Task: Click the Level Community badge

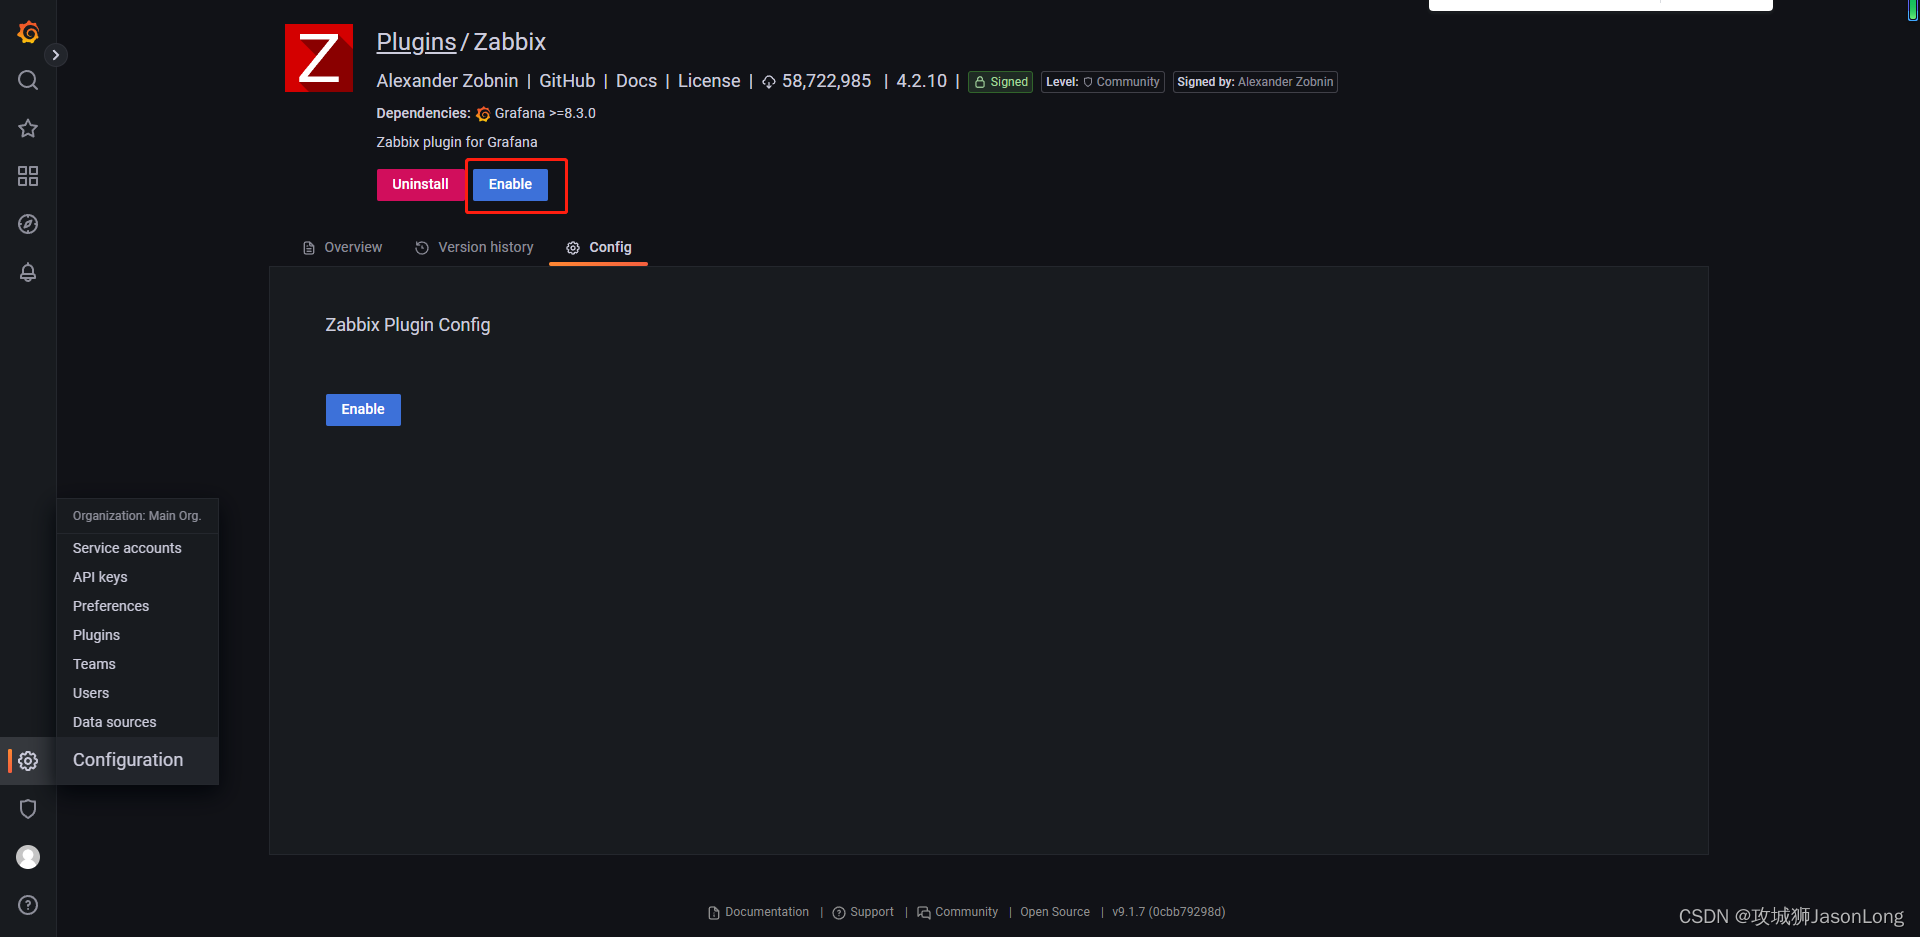Action: (x=1103, y=82)
